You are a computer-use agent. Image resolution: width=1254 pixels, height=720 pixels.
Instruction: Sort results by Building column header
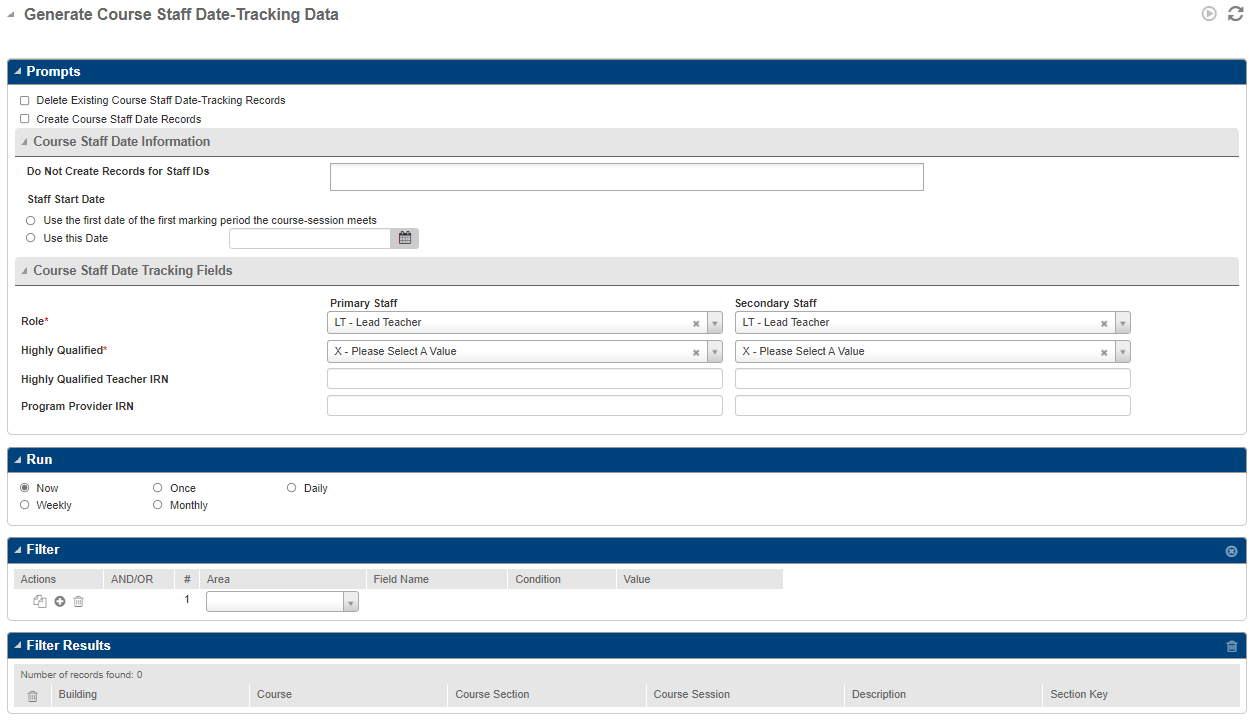(78, 694)
